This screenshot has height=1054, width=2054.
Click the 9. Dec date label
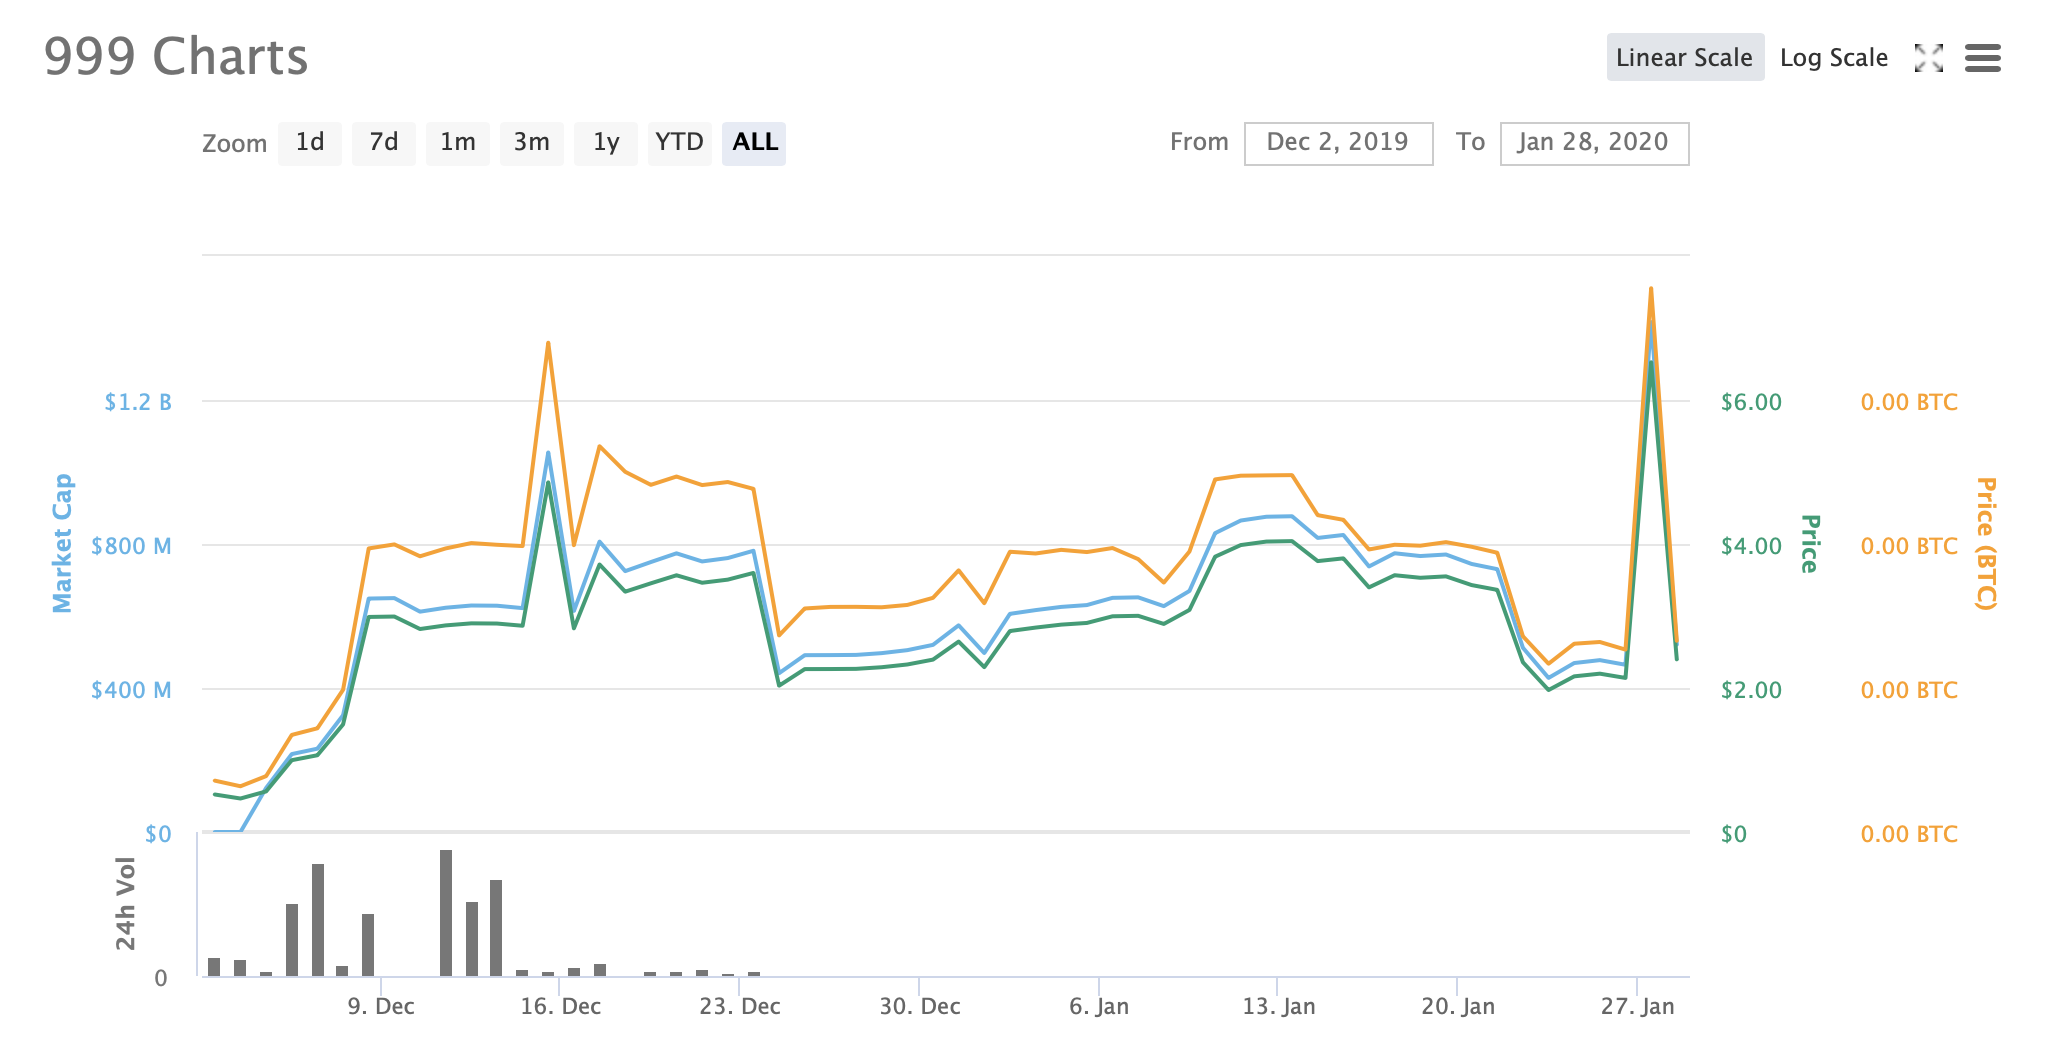(381, 1006)
